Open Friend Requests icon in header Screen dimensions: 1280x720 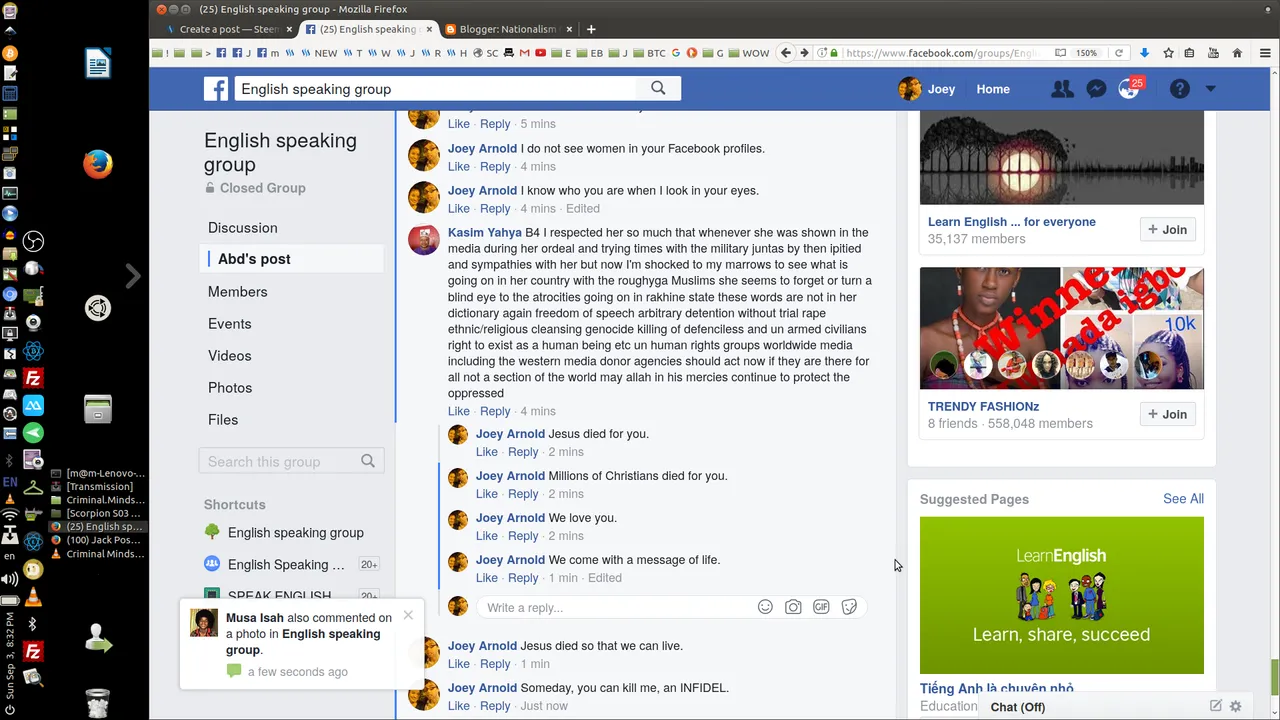click(x=1062, y=89)
